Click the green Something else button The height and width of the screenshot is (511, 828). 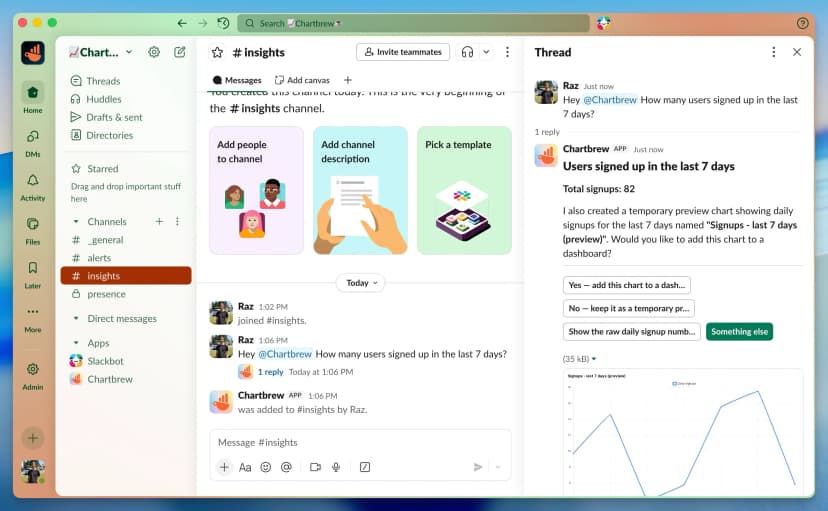[x=739, y=332]
